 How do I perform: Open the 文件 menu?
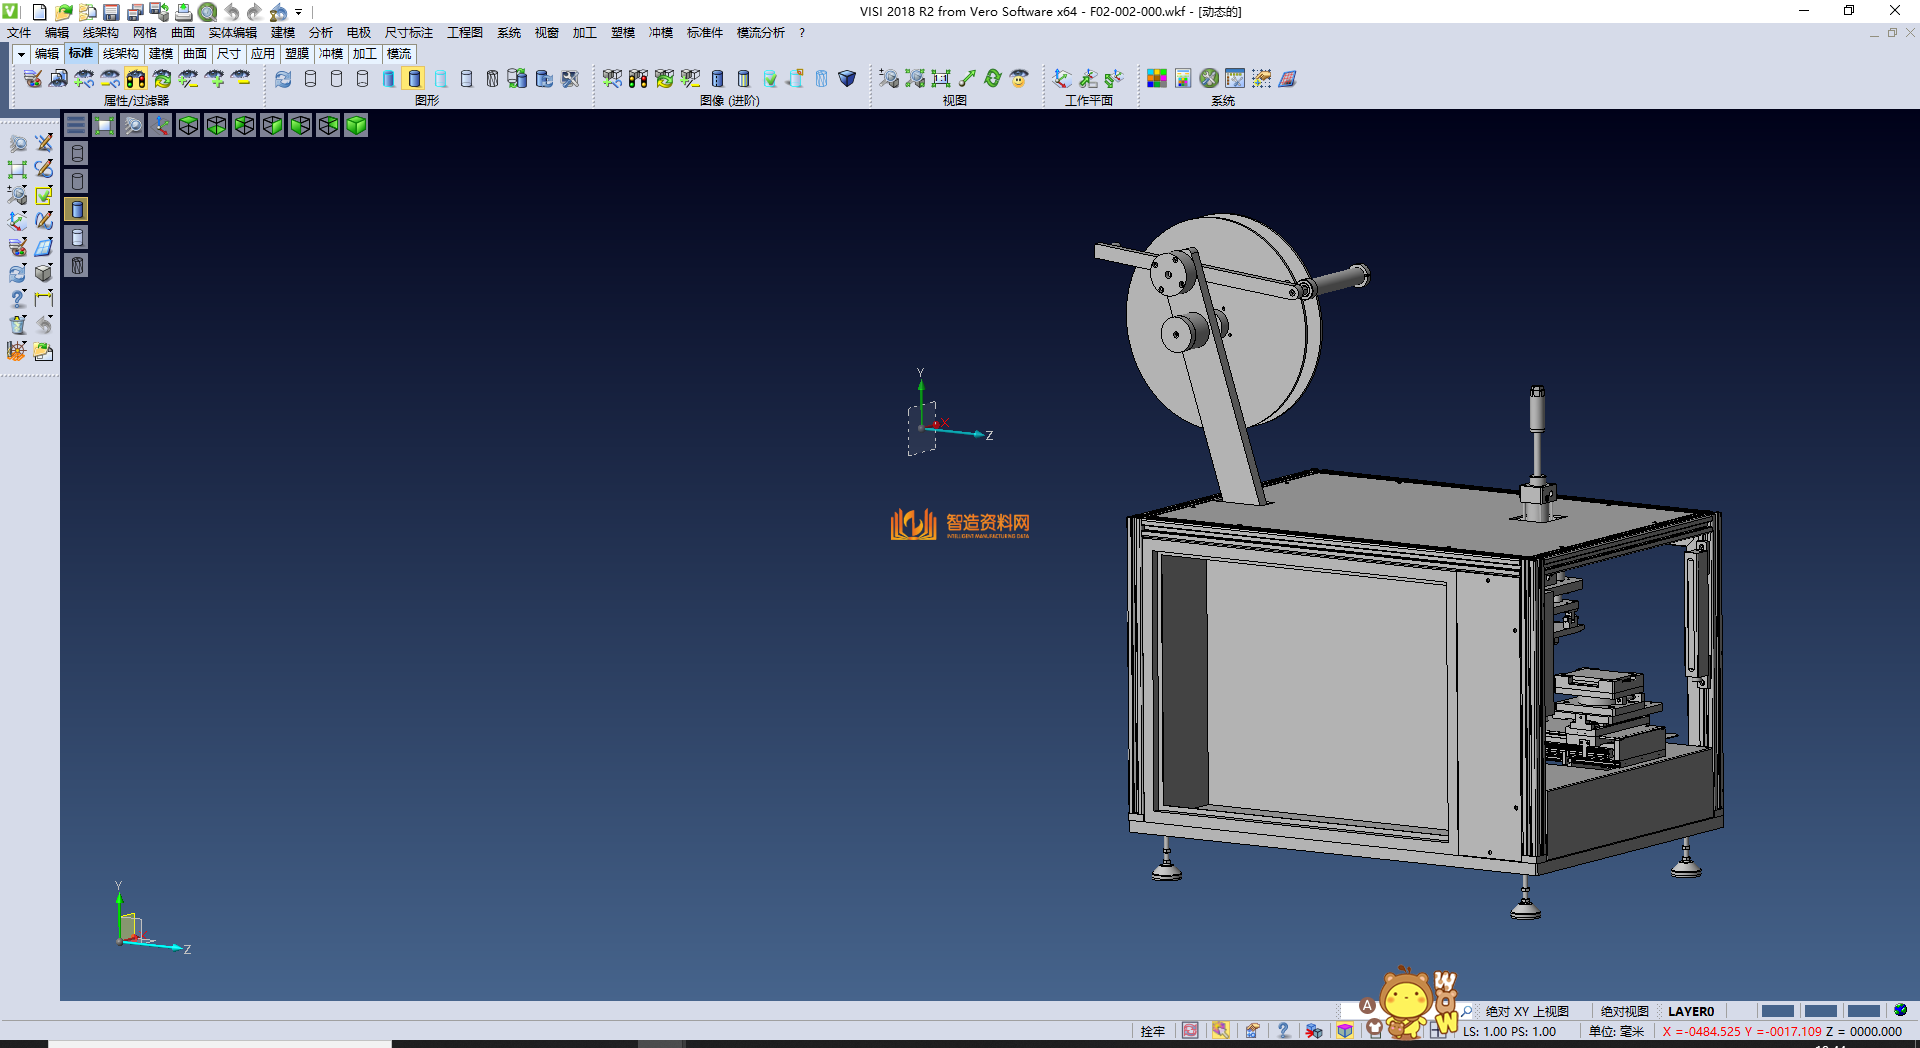(19, 33)
